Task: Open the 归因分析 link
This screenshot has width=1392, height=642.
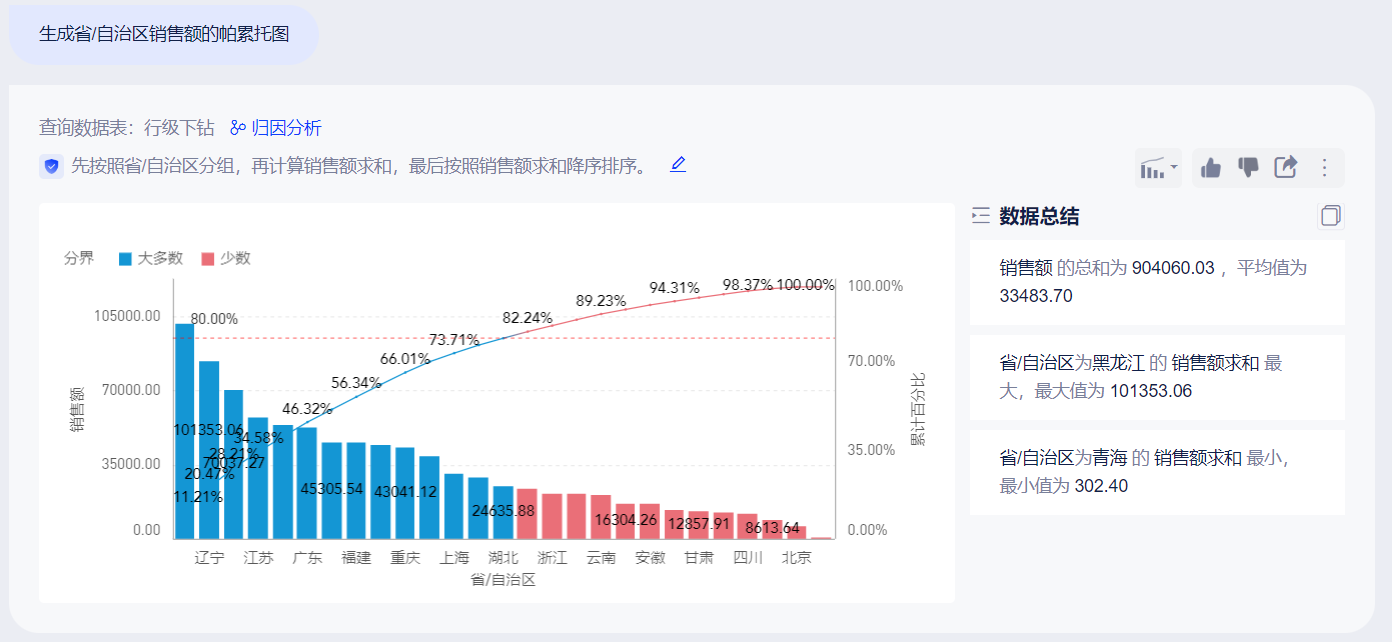Action: pyautogui.click(x=276, y=128)
